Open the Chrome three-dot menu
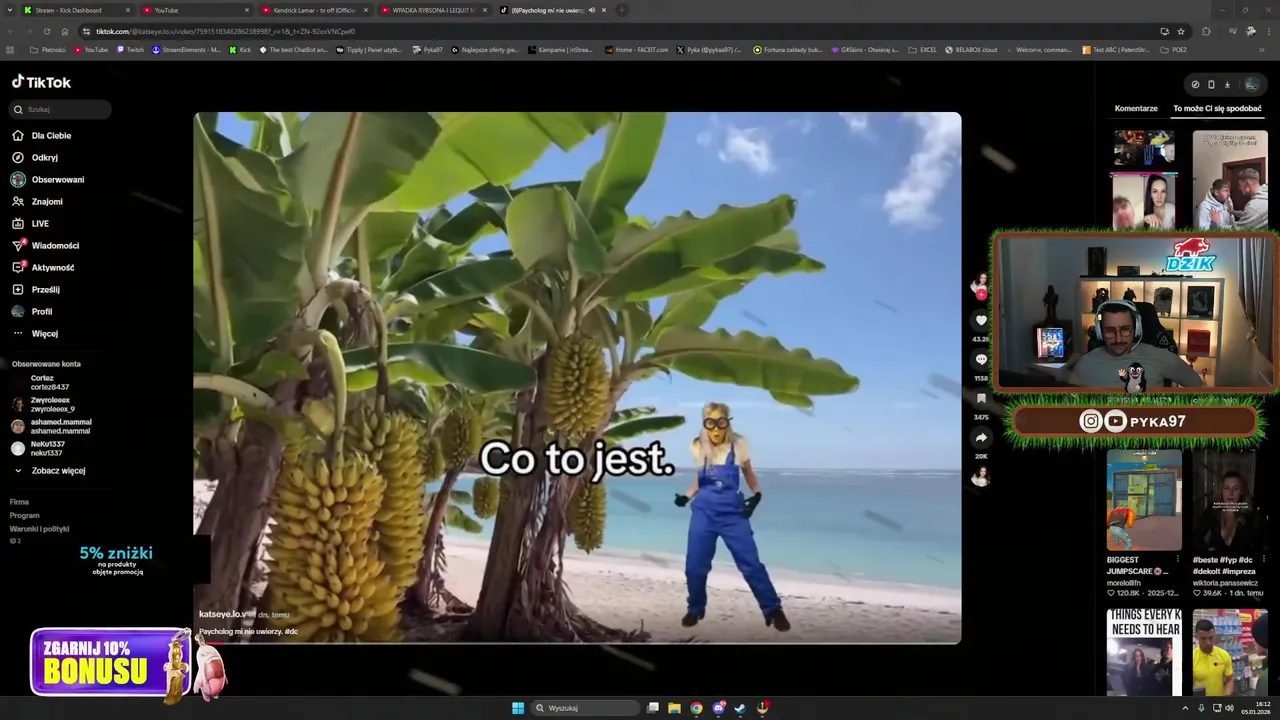Screen dimensions: 1280x720 [x=1269, y=31]
